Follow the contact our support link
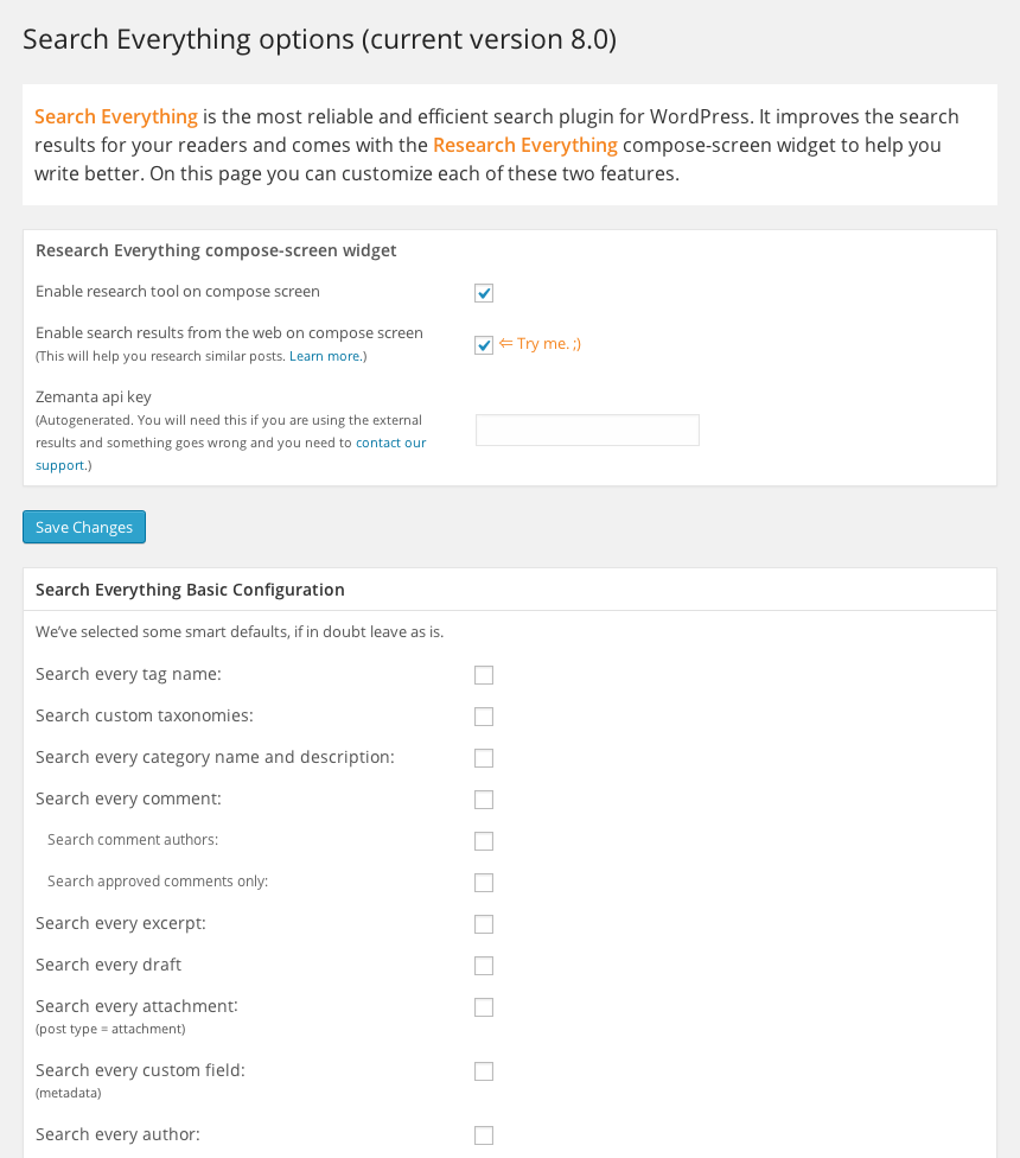The width and height of the screenshot is (1020, 1158). pyautogui.click(x=391, y=443)
